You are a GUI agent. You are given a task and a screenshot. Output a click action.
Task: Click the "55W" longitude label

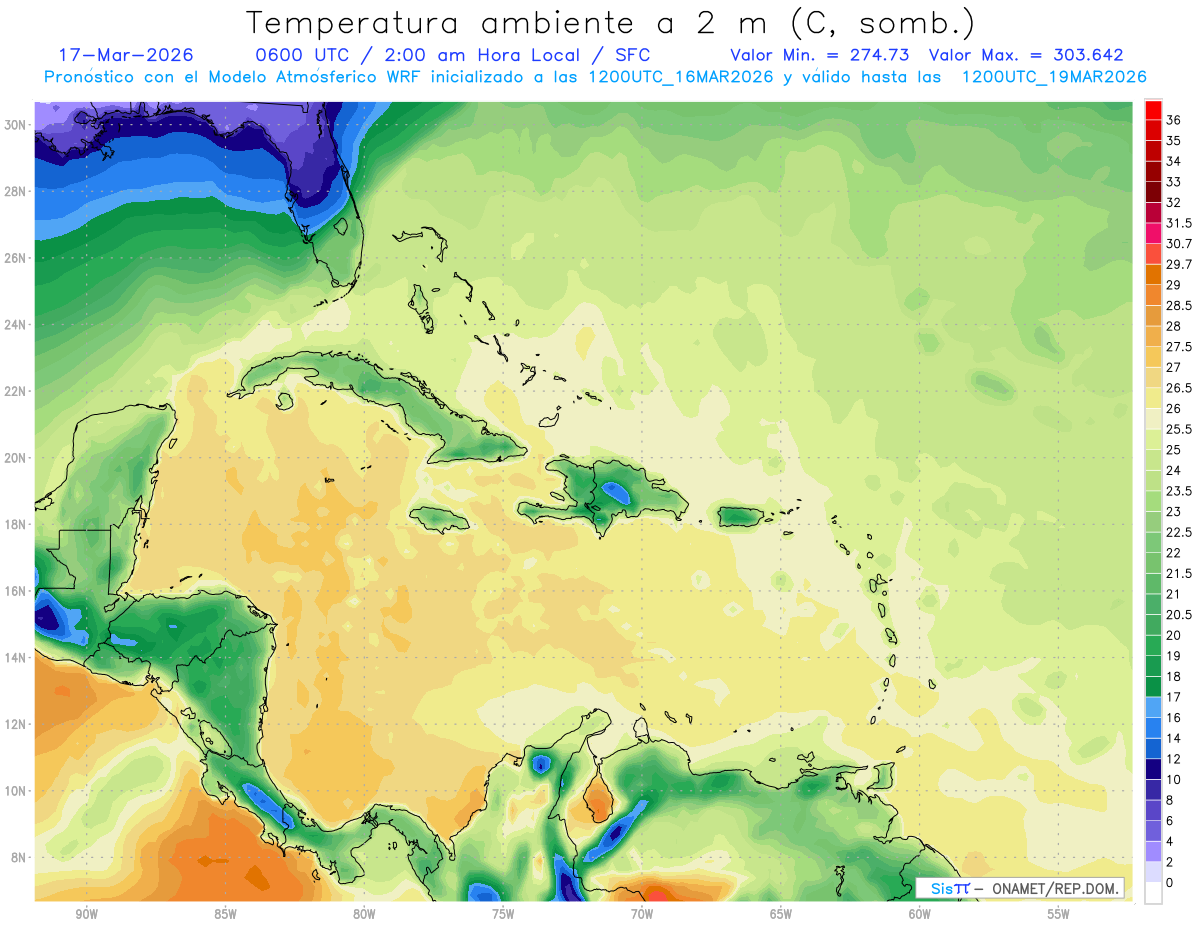coord(1059,915)
